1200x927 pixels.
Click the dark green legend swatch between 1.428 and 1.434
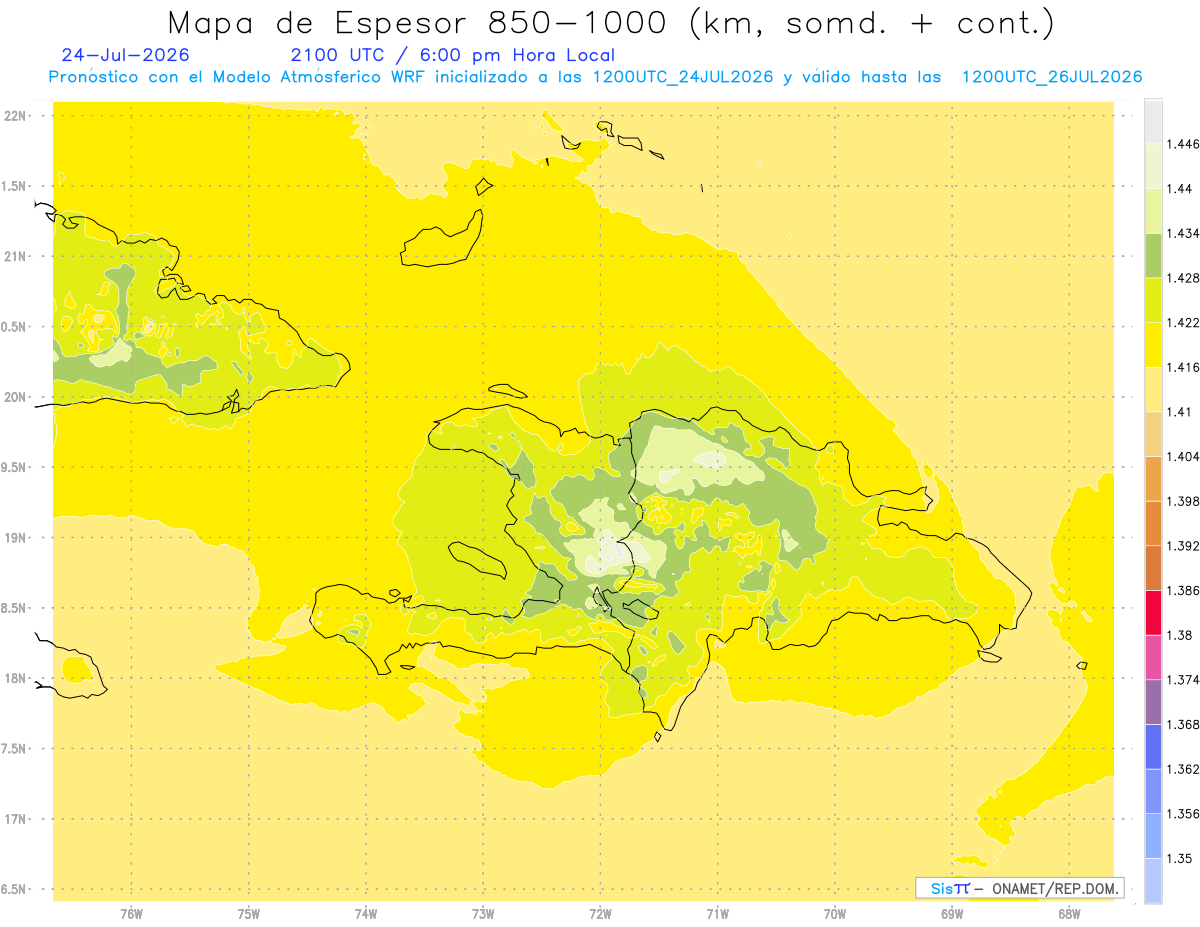click(1153, 254)
